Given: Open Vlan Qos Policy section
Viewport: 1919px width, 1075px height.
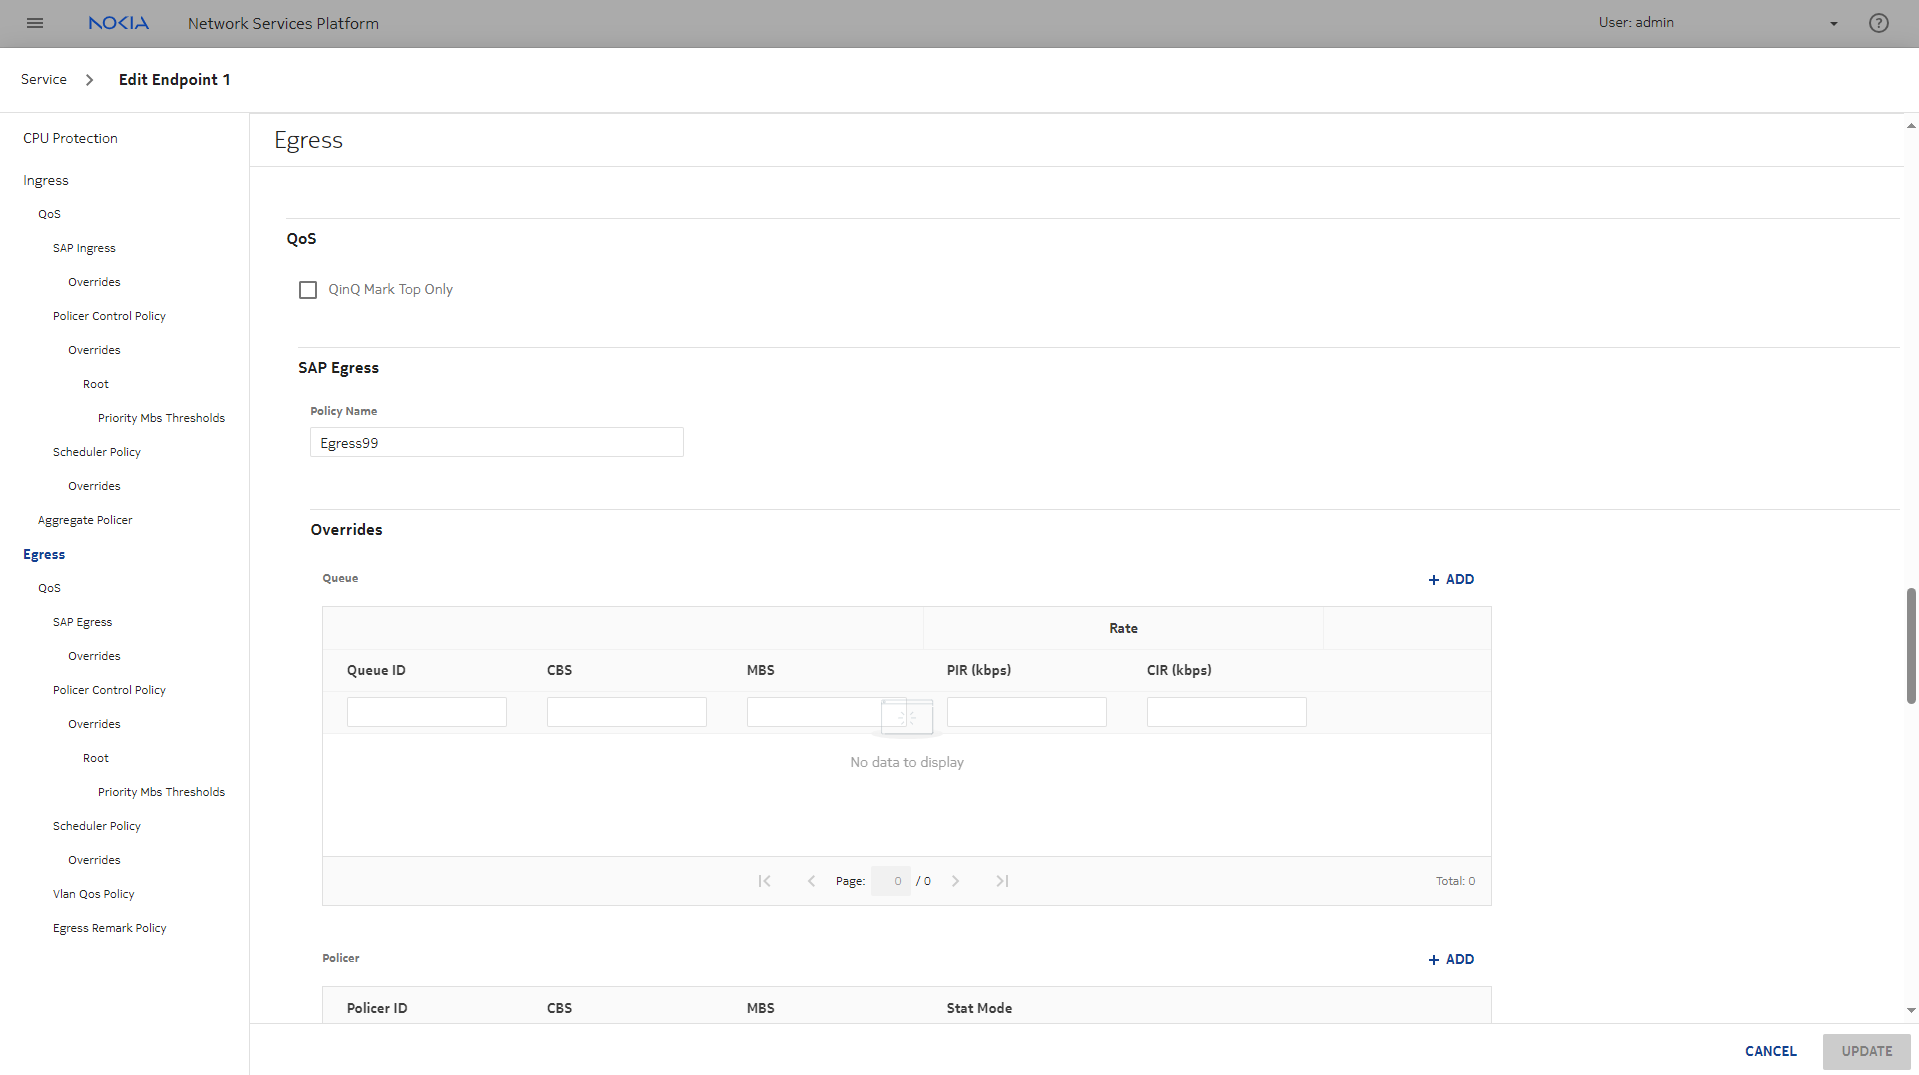Looking at the screenshot, I should (x=93, y=894).
